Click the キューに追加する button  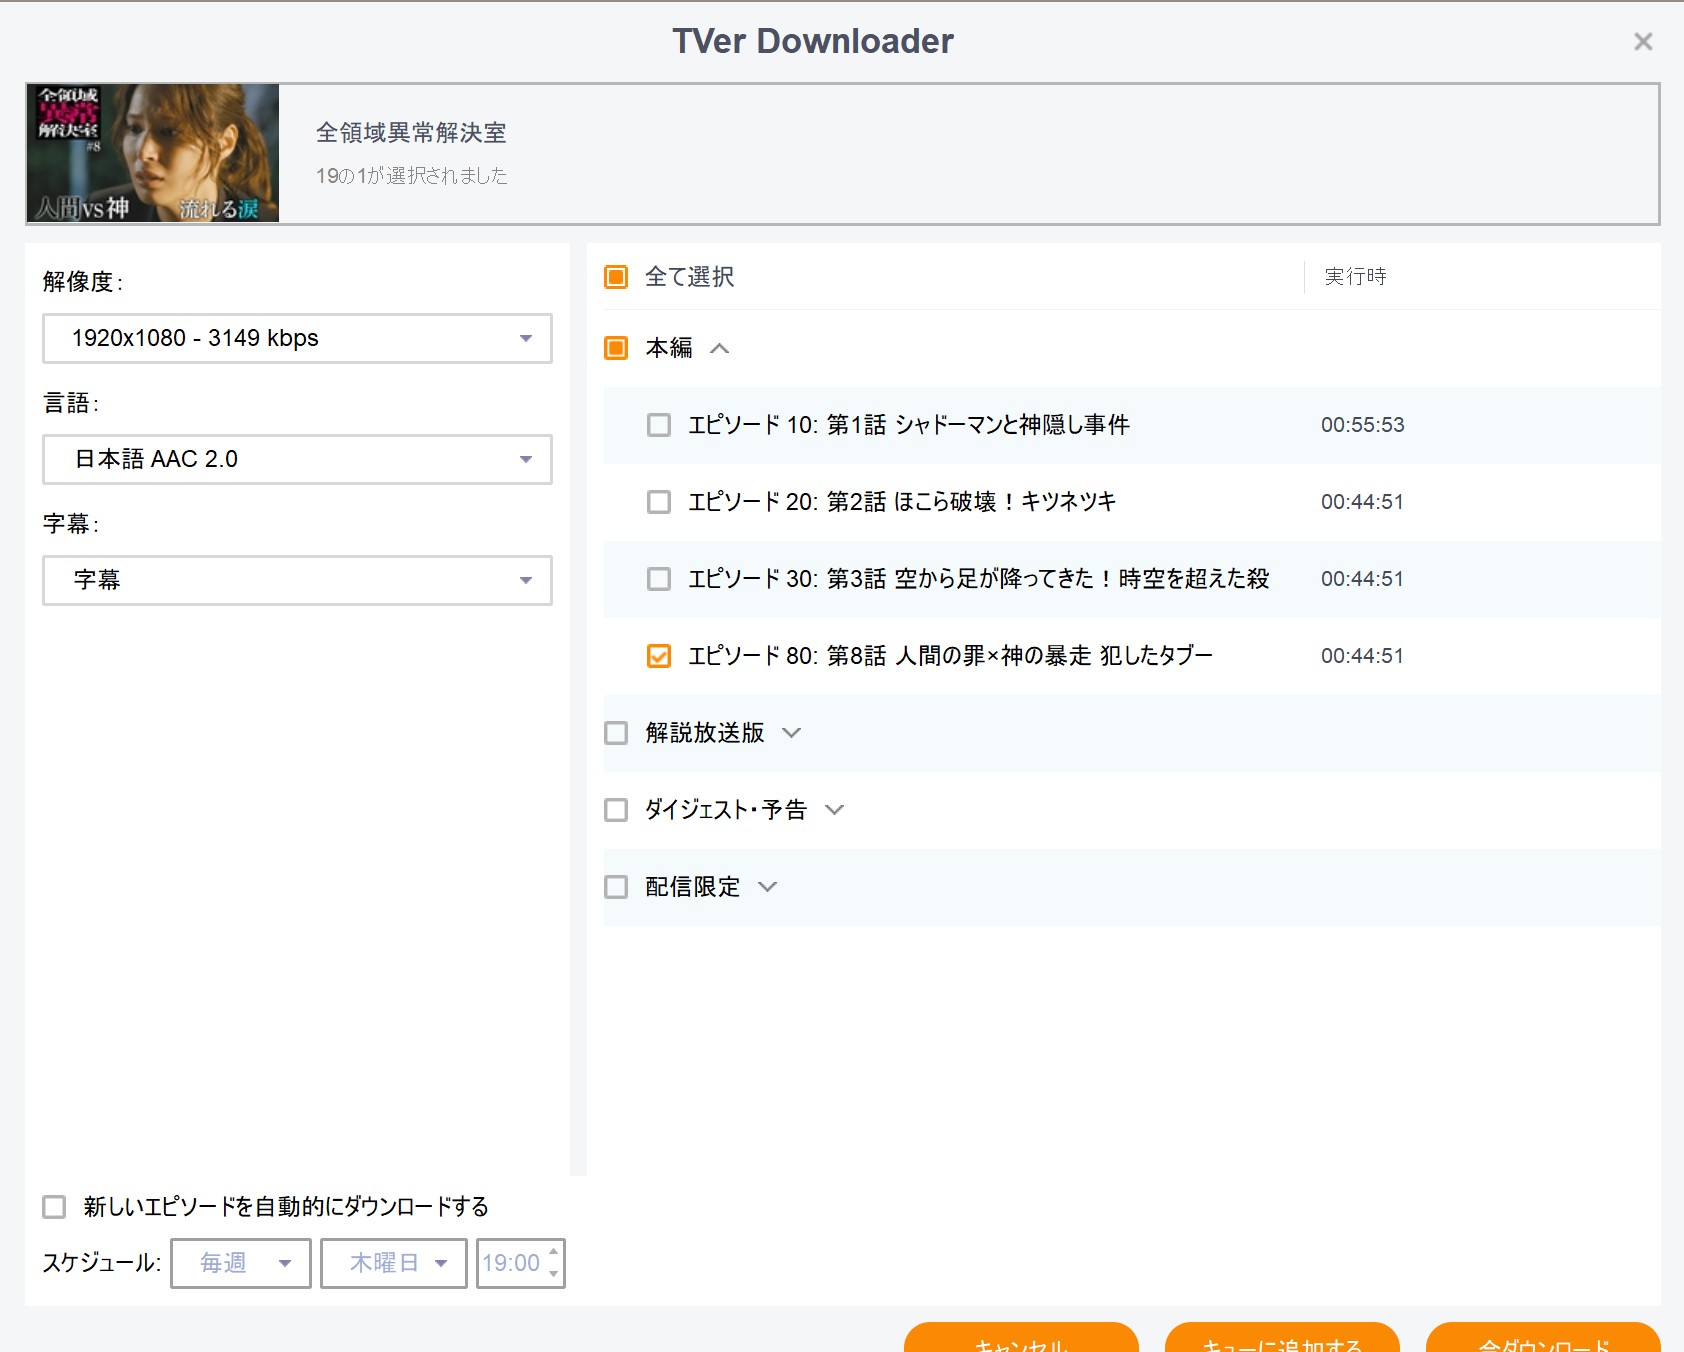coord(1282,1338)
